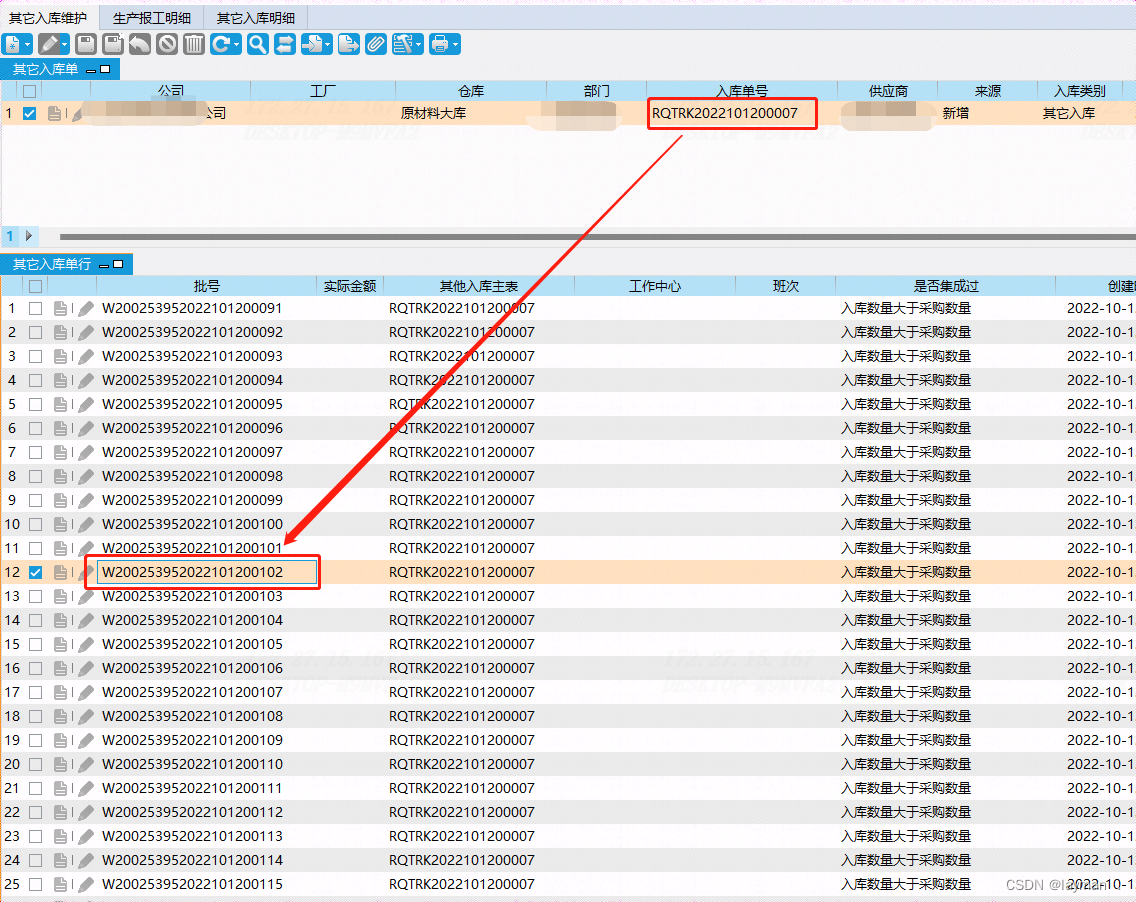Click document icon in RQTRK2022101200007 header row
Screen dimensions: 1136x902
pyautogui.click(x=54, y=114)
